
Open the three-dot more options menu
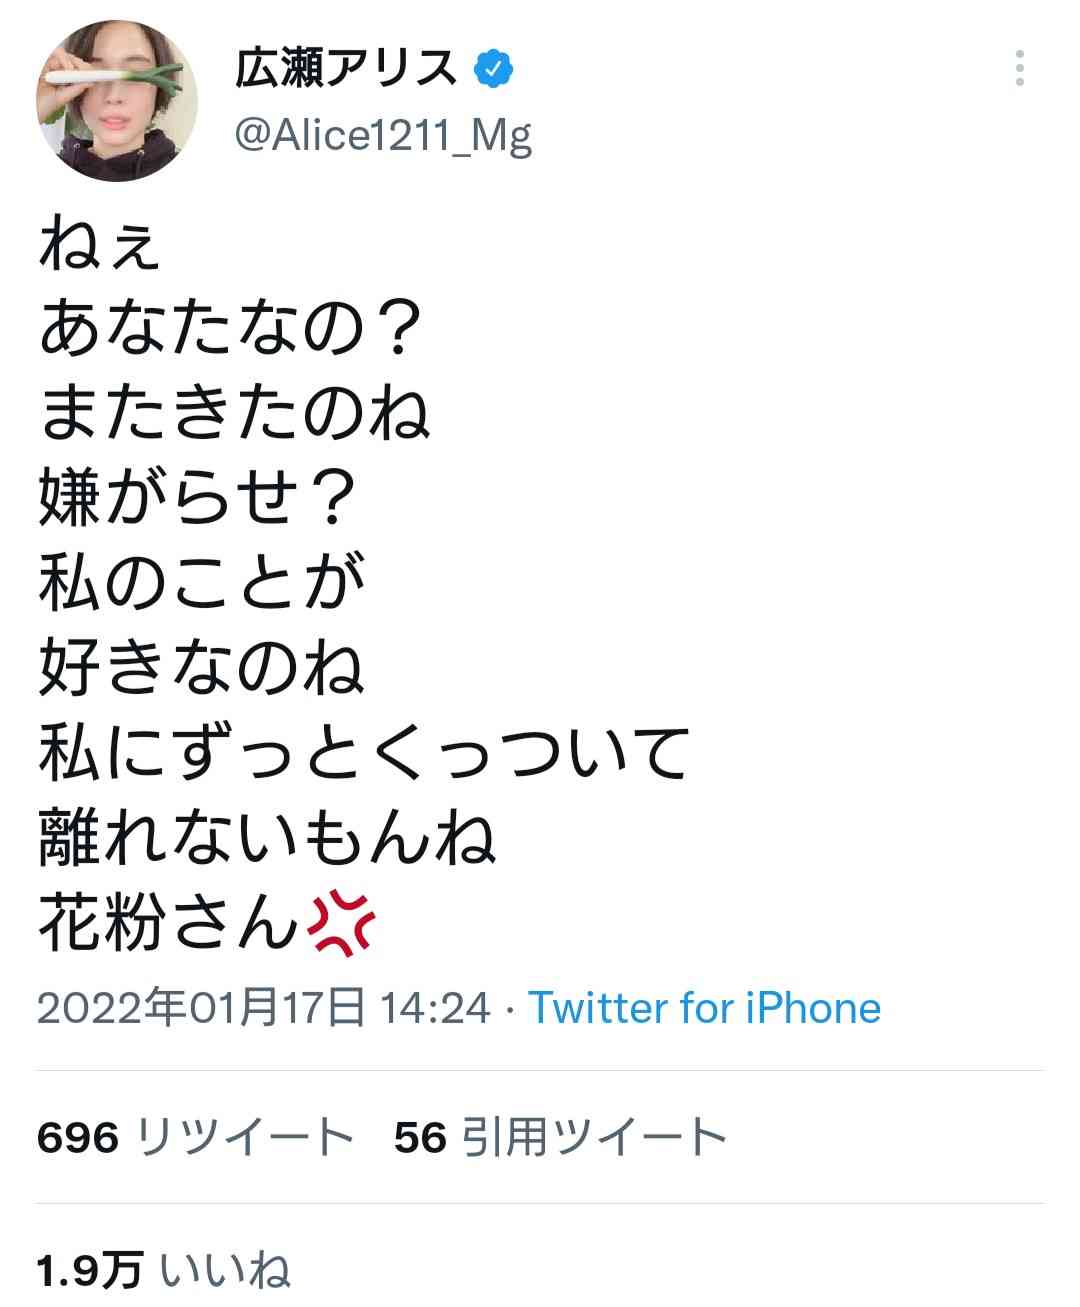coord(1019,68)
